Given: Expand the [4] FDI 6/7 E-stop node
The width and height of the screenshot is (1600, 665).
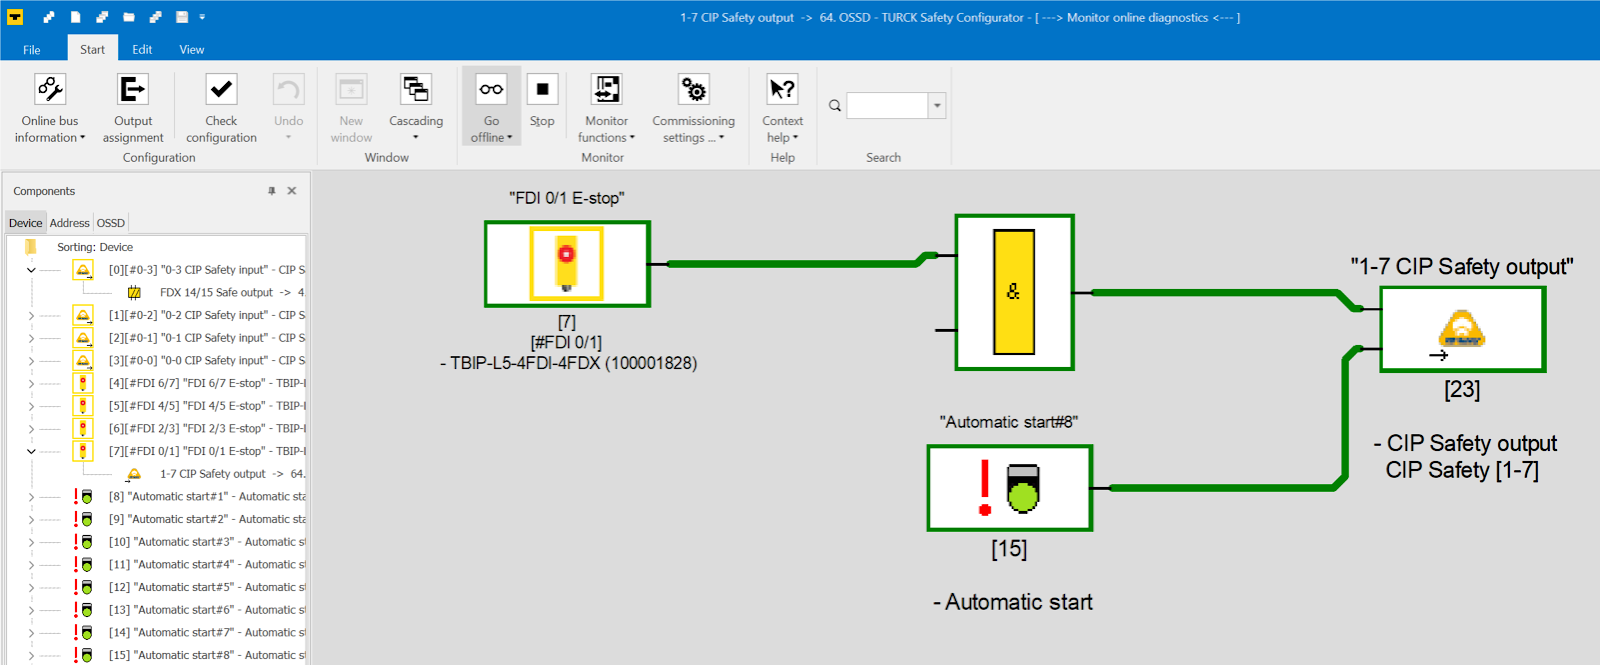Looking at the screenshot, I should (31, 383).
